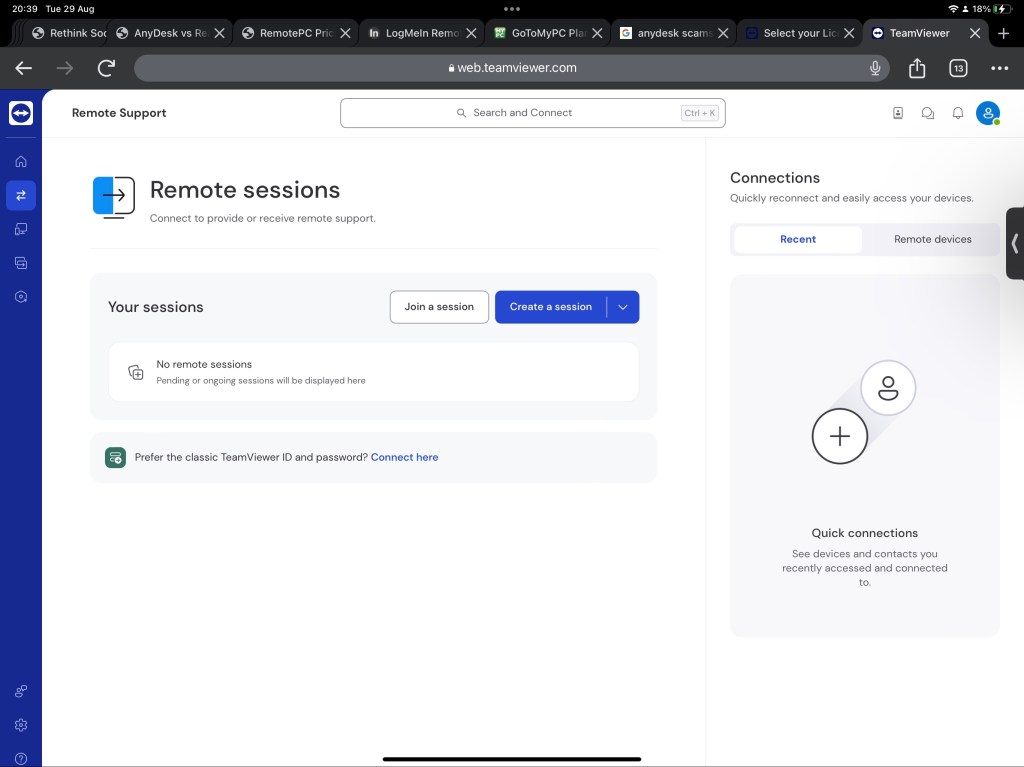This screenshot has height=767, width=1024.
Task: Reload the page with the refresh icon
Action: click(106, 68)
